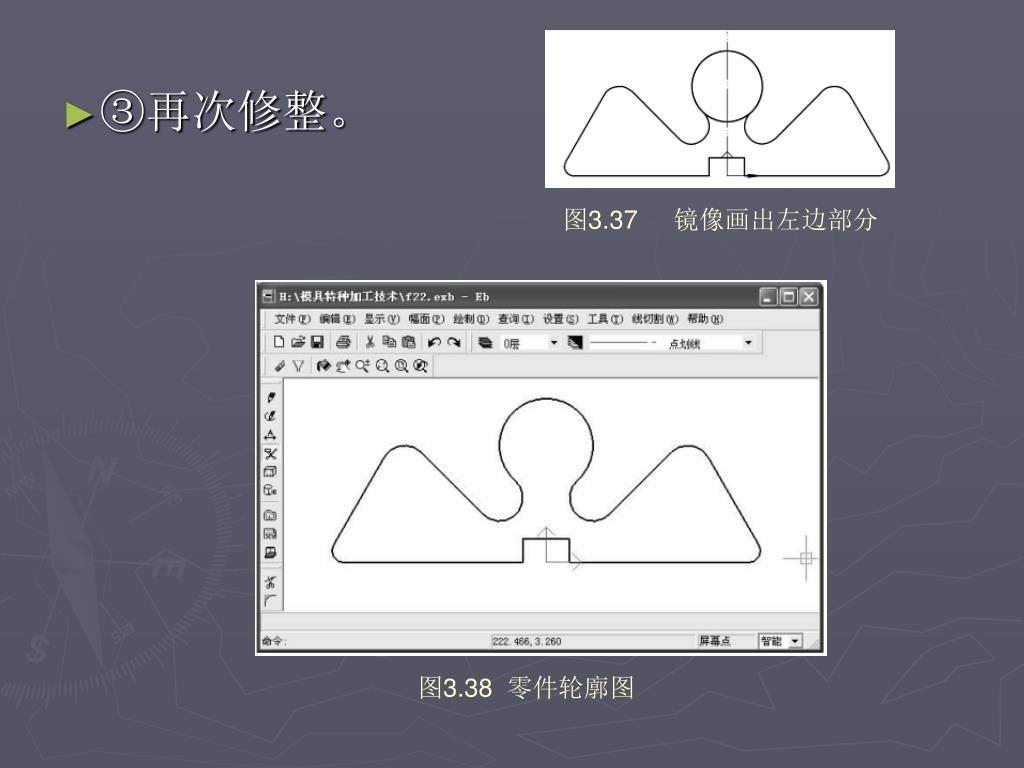Select the library cylinder icon in left toolbar
Image resolution: width=1024 pixels, height=768 pixels.
coord(270,490)
